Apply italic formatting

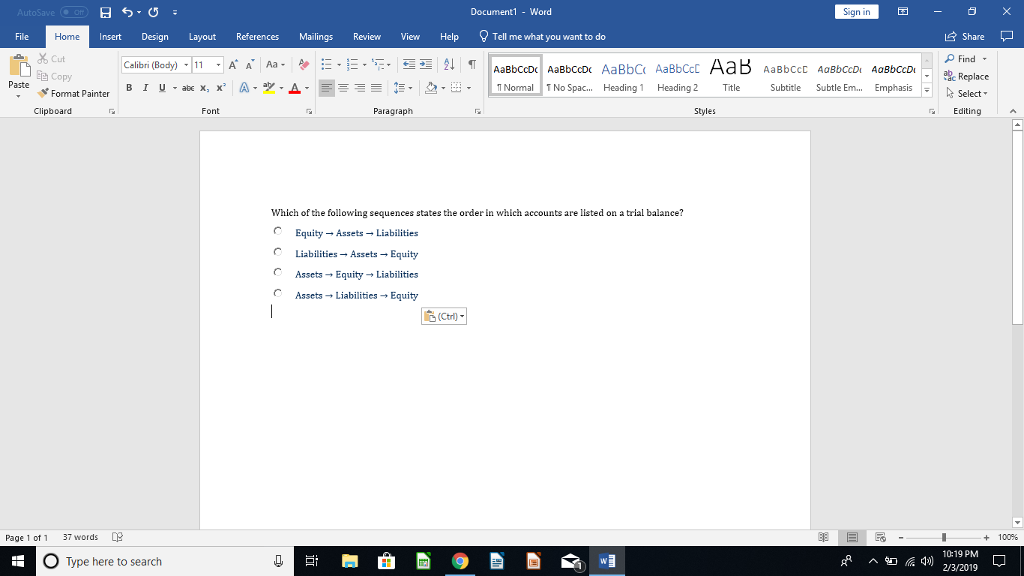pyautogui.click(x=143, y=88)
